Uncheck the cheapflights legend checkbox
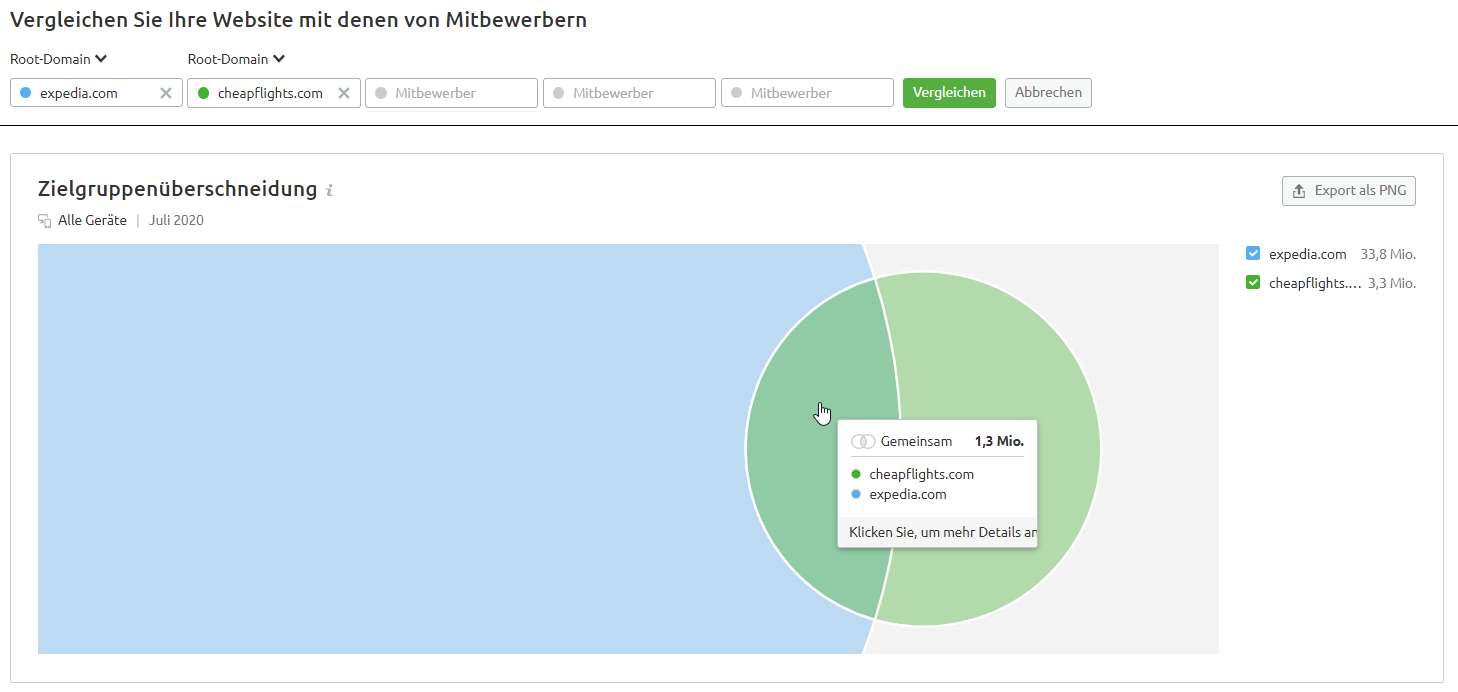 coord(1253,282)
